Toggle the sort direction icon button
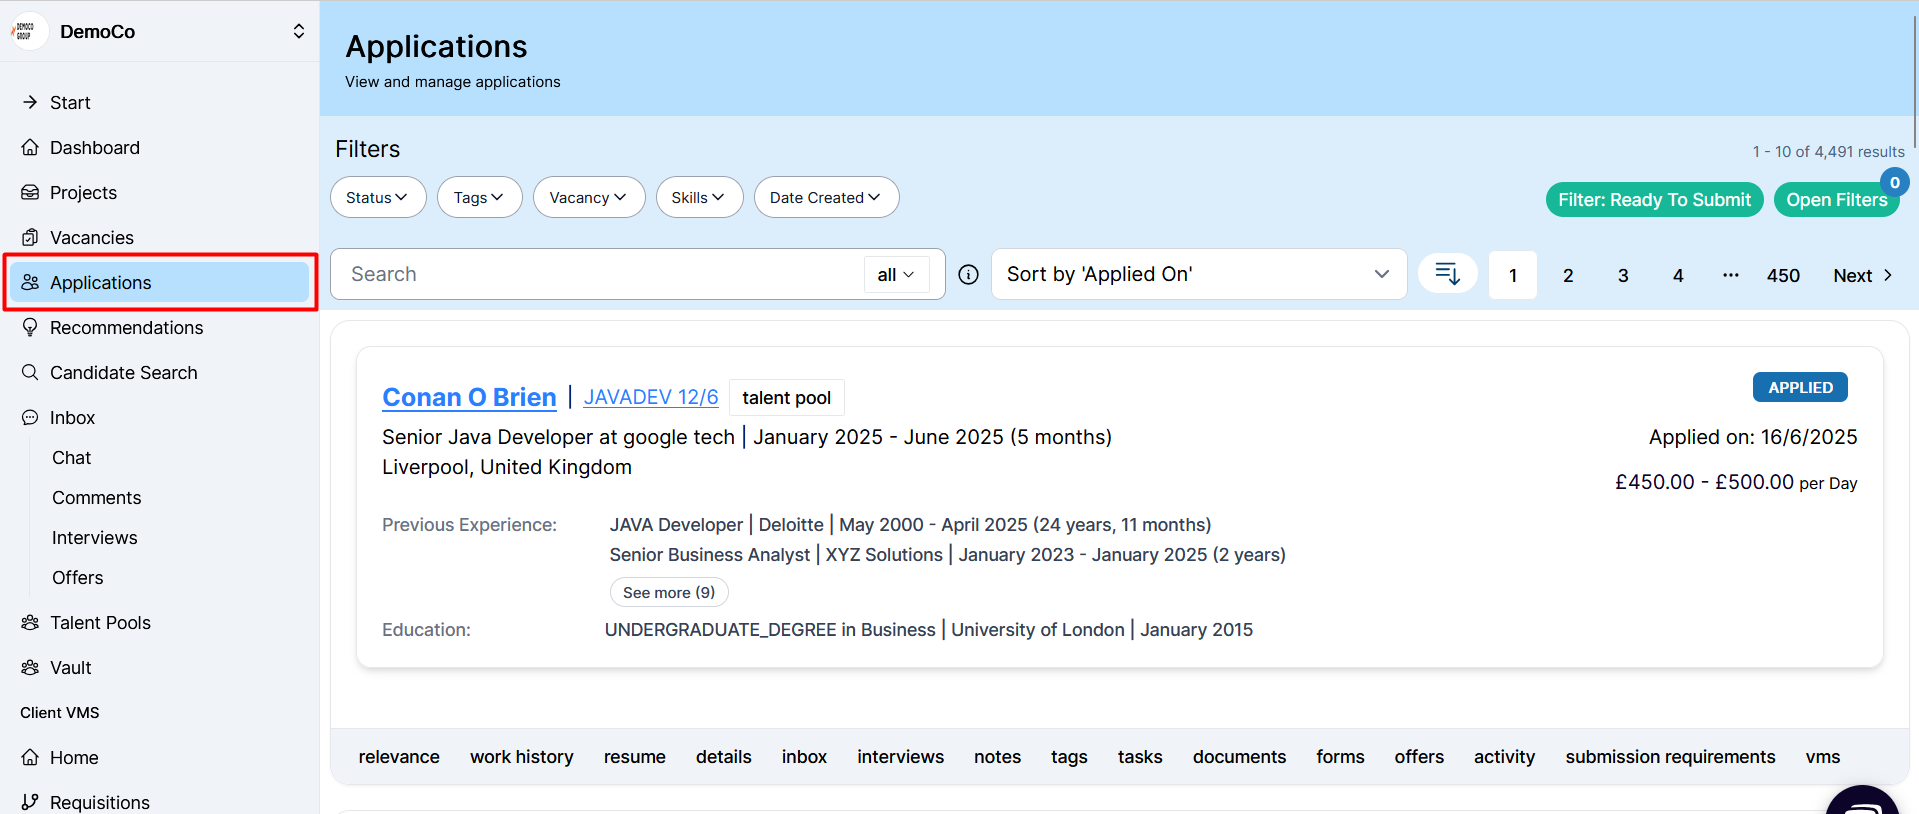This screenshot has width=1919, height=814. [1447, 273]
